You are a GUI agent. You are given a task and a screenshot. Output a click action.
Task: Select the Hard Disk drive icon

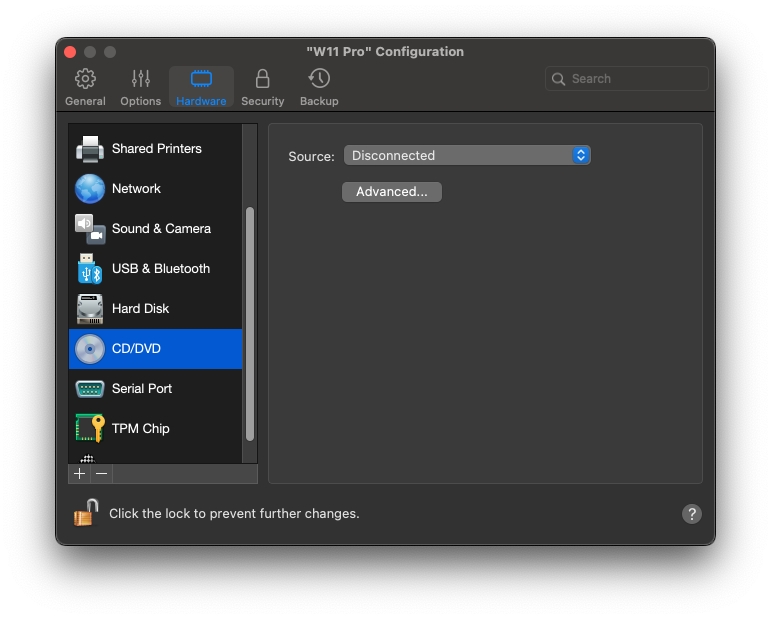tap(90, 309)
